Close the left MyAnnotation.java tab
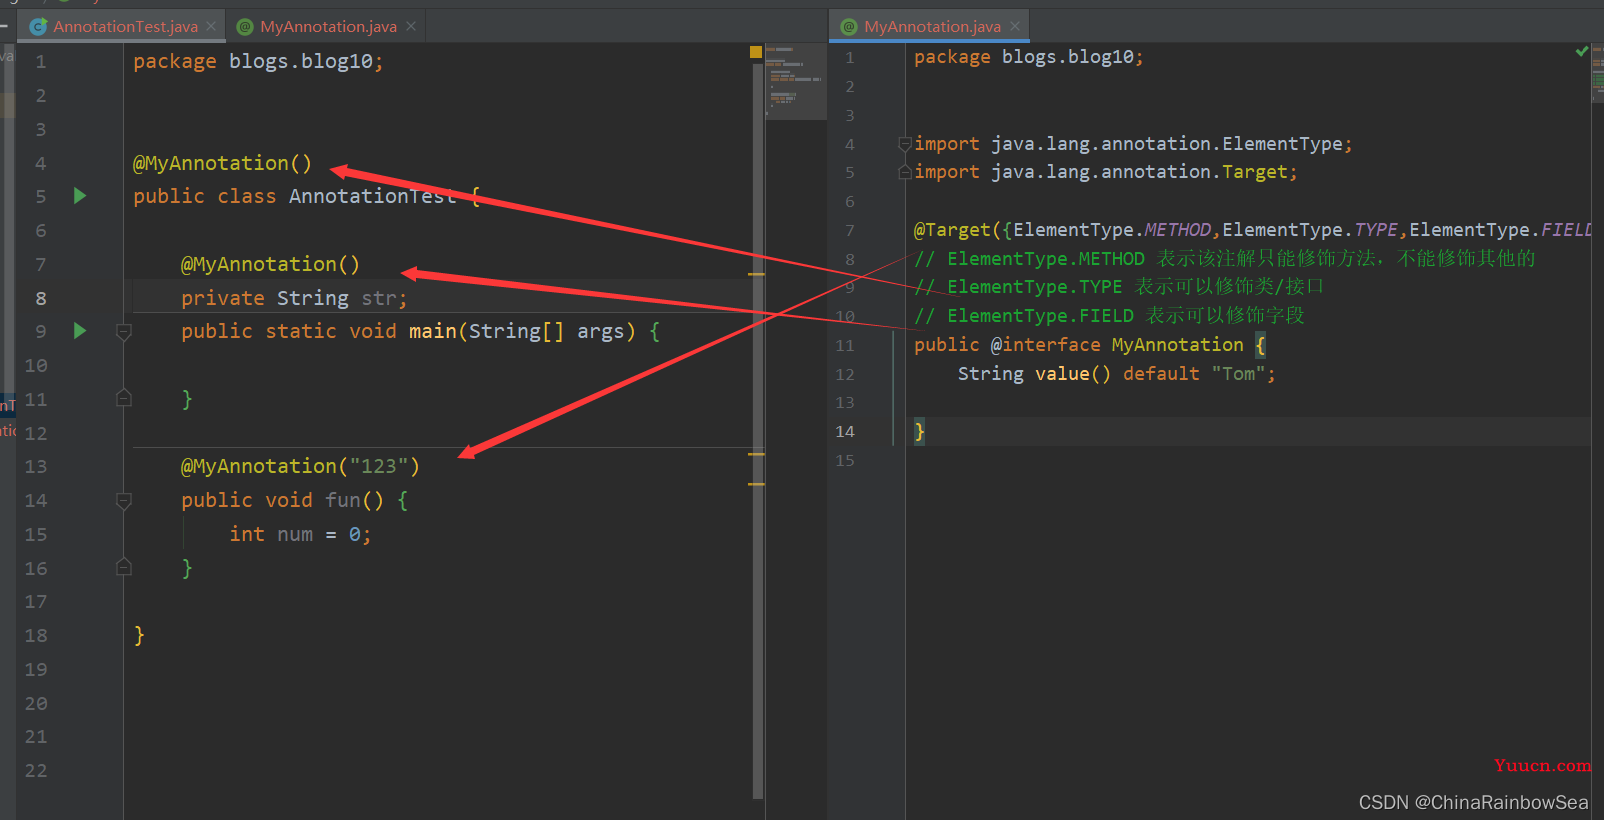 point(410,26)
